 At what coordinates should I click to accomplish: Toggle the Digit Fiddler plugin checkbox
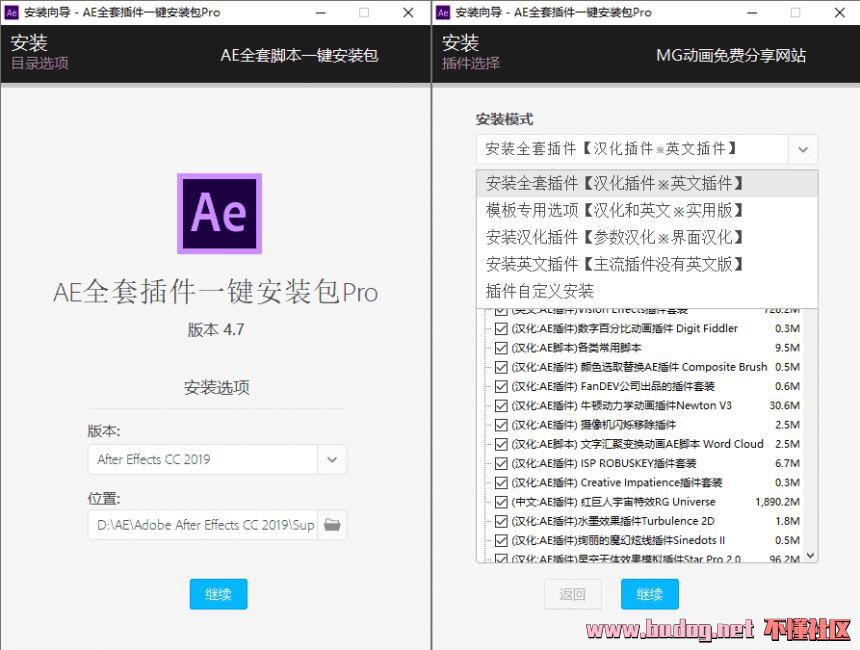tap(501, 329)
